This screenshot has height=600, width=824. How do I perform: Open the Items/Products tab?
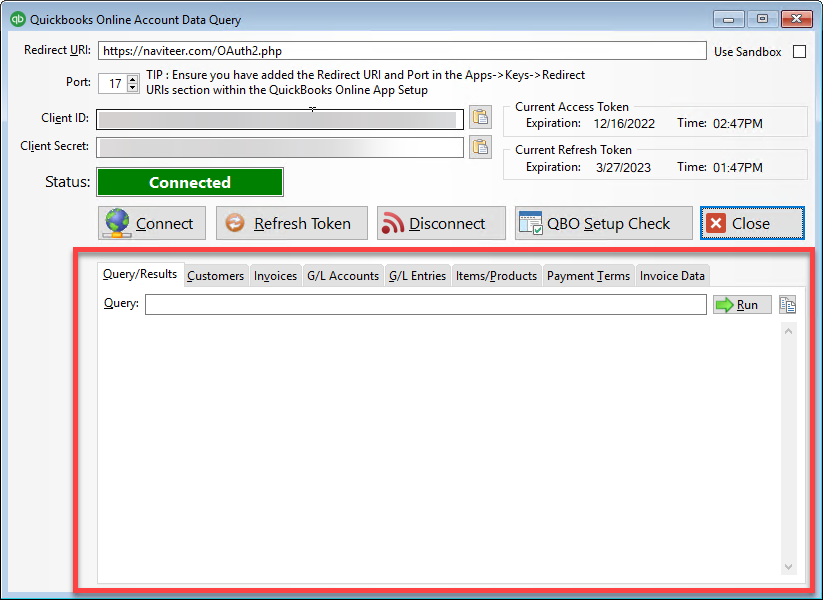click(496, 276)
